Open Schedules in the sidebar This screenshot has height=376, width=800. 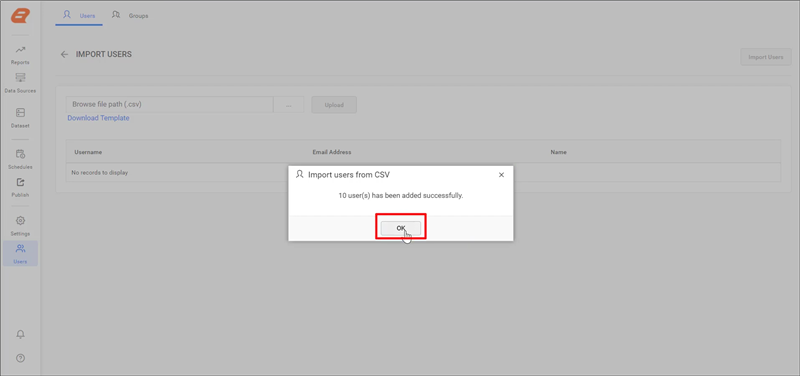tap(20, 159)
